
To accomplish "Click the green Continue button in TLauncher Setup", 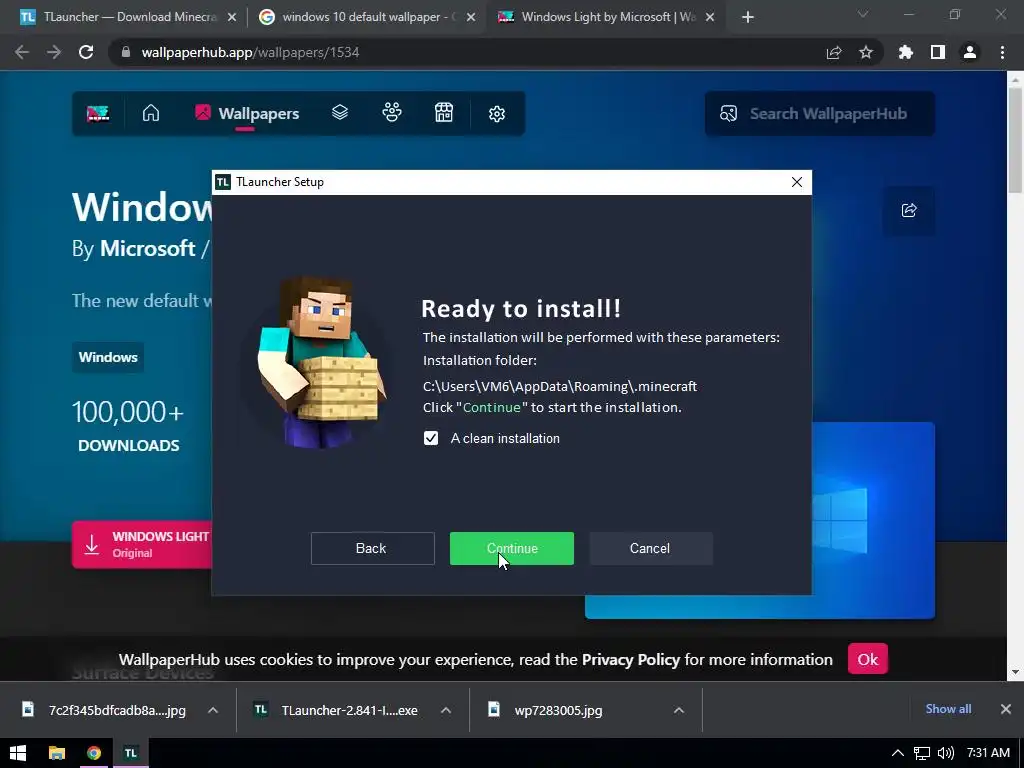I will tap(511, 549).
